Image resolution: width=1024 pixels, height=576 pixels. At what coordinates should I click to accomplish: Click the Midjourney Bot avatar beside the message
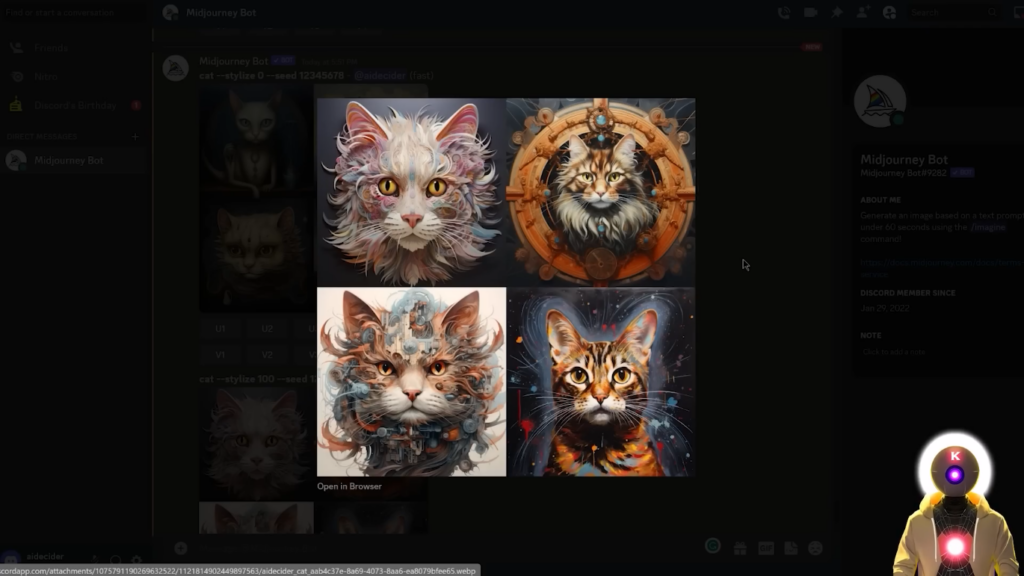176,68
